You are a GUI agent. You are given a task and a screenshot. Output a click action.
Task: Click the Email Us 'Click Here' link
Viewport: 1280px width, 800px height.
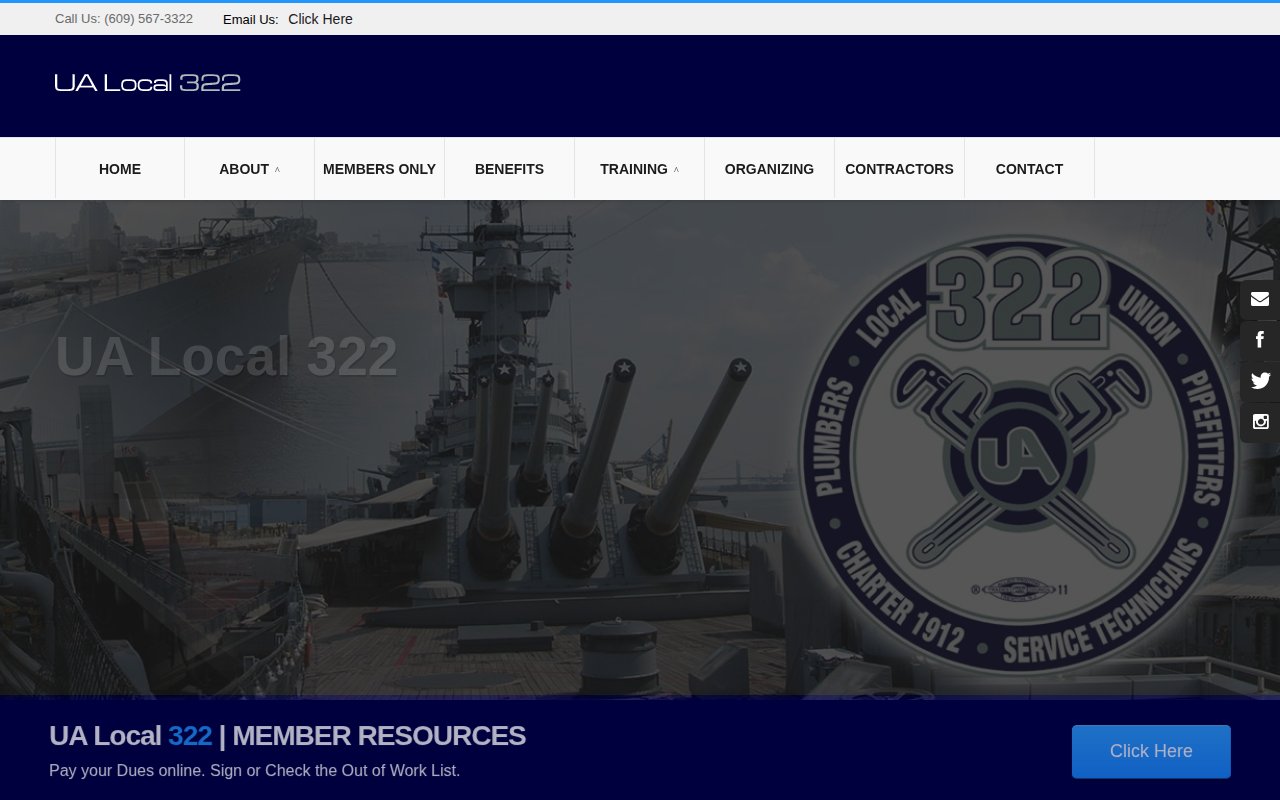pyautogui.click(x=320, y=19)
